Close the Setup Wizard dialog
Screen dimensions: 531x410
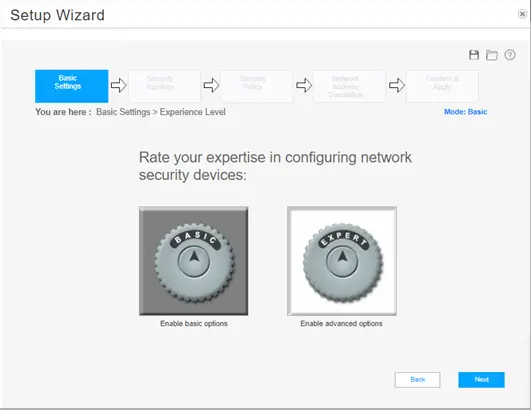pyautogui.click(x=522, y=14)
